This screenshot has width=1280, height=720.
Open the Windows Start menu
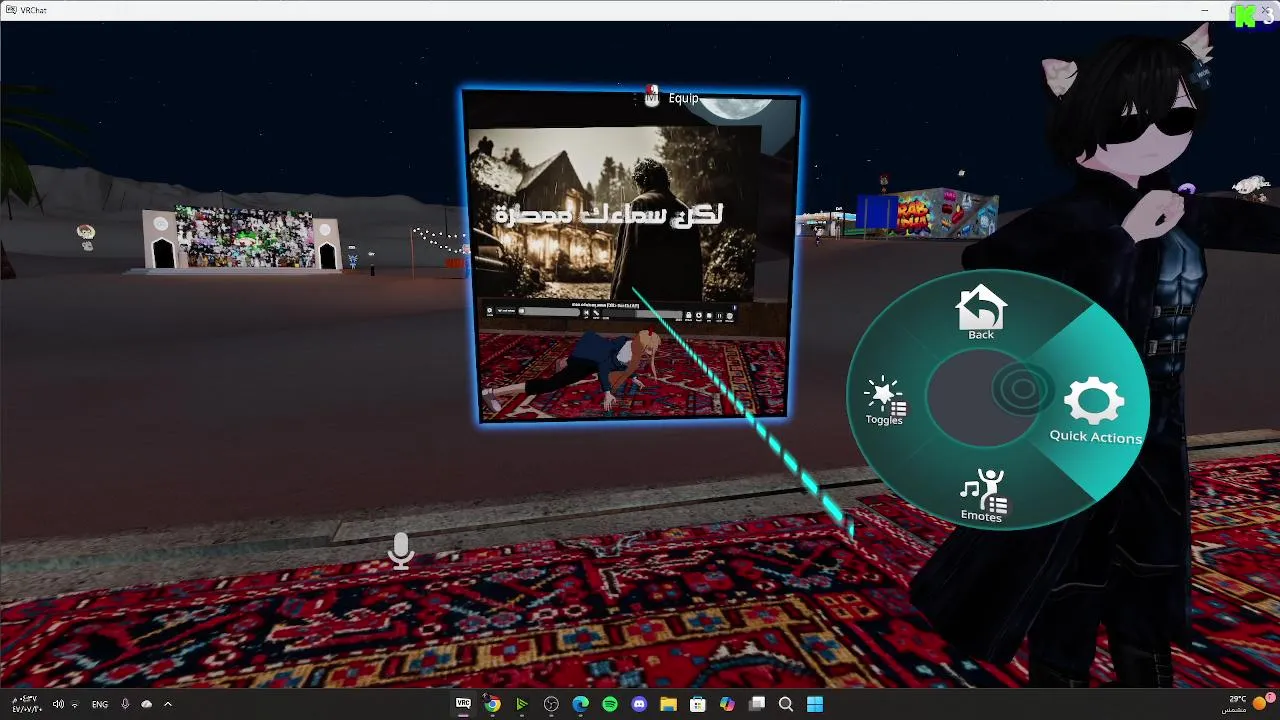[x=815, y=704]
